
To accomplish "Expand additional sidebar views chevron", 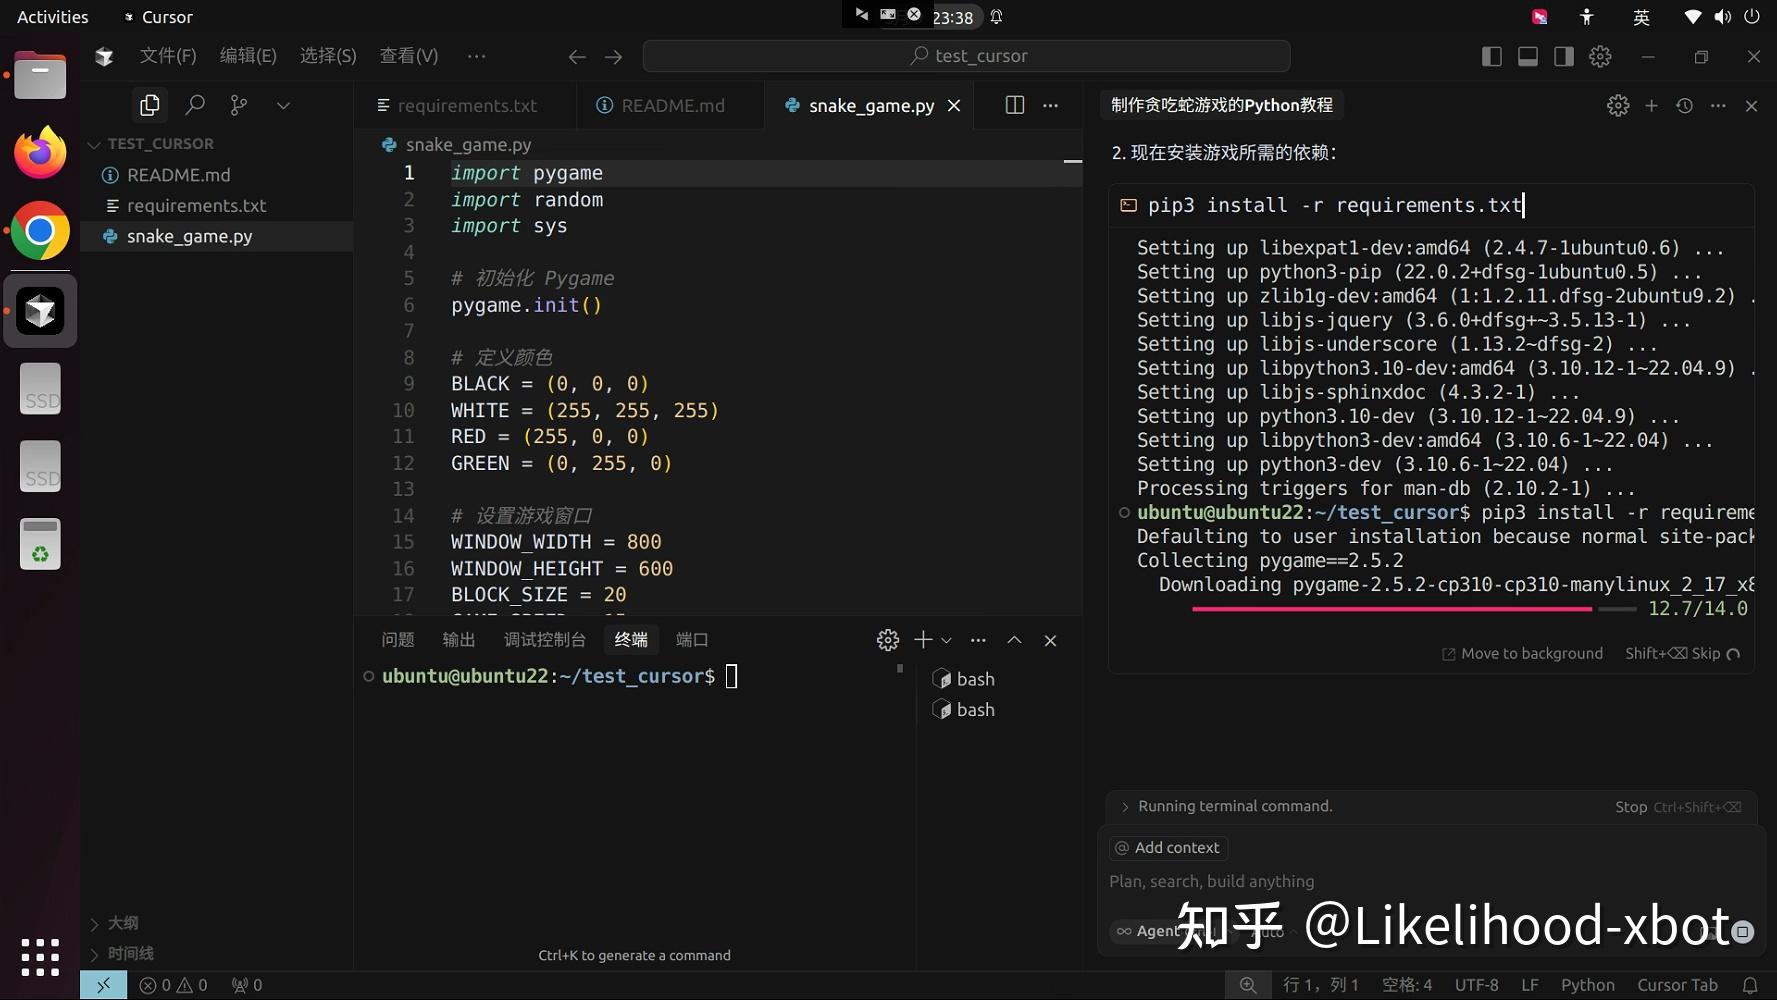I will coord(283,105).
